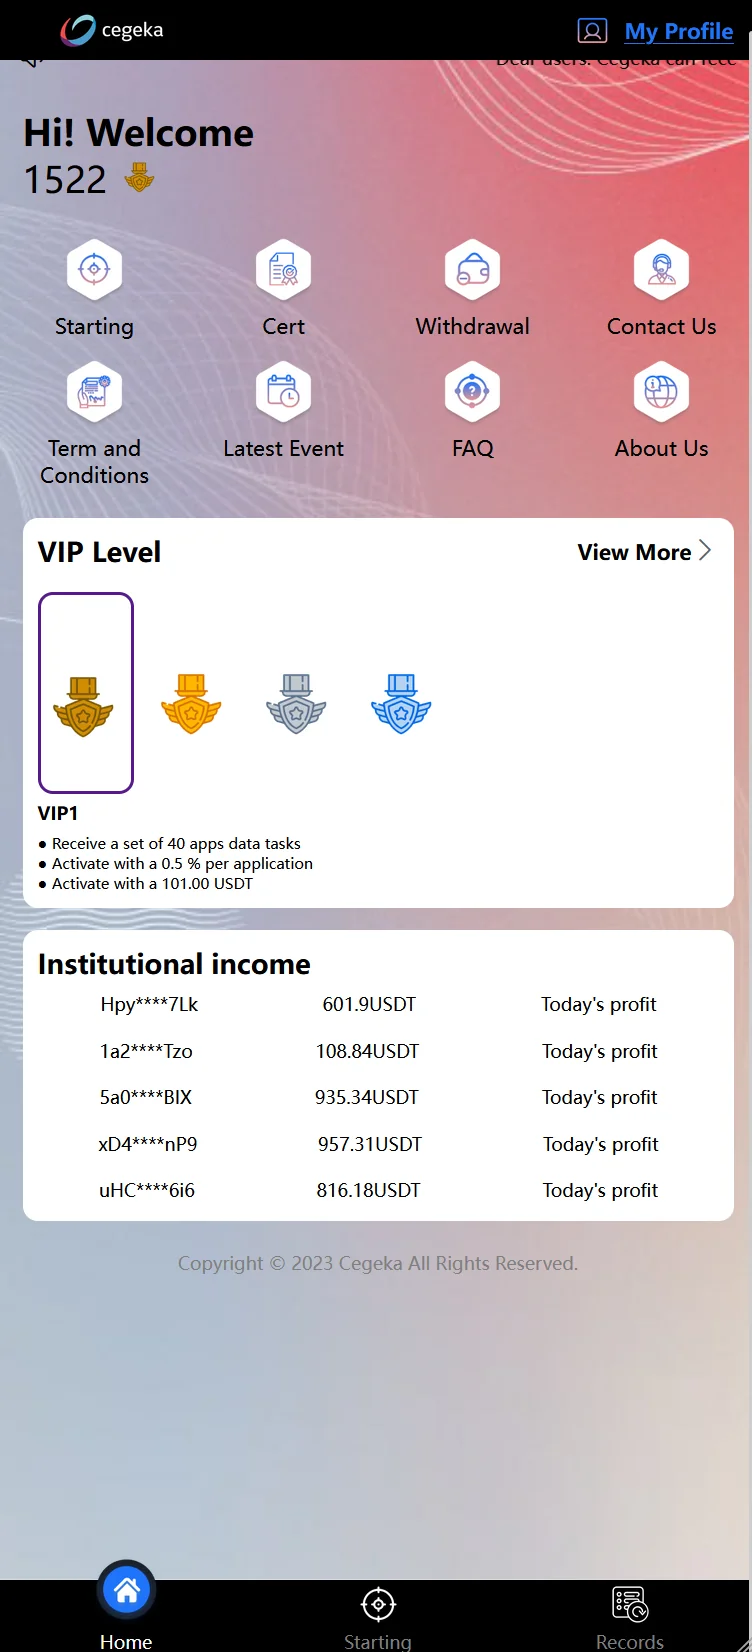Open the Cert certificate icon

coord(283,270)
